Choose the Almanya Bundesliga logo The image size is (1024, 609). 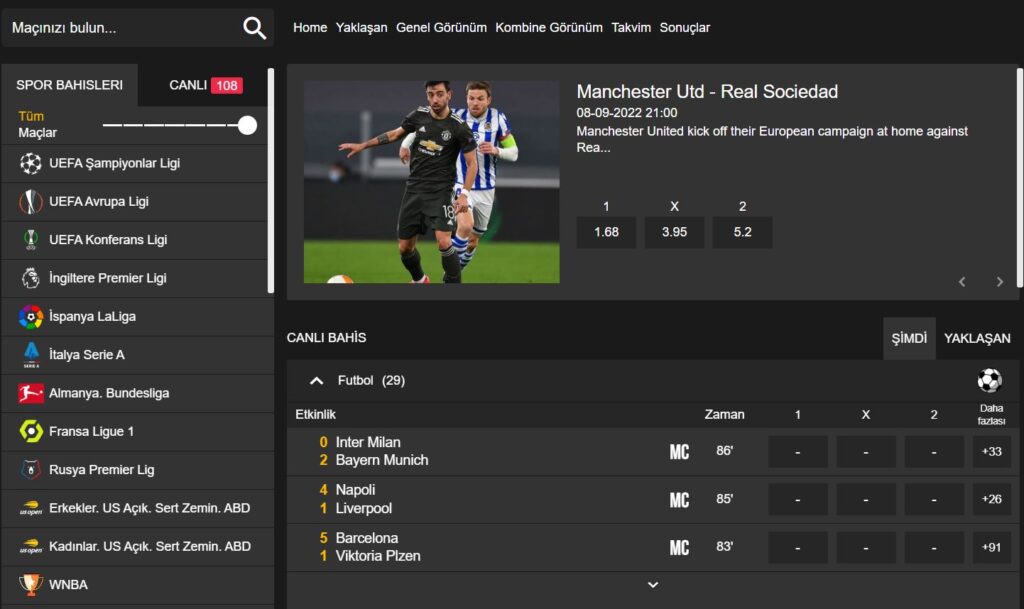click(x=31, y=393)
